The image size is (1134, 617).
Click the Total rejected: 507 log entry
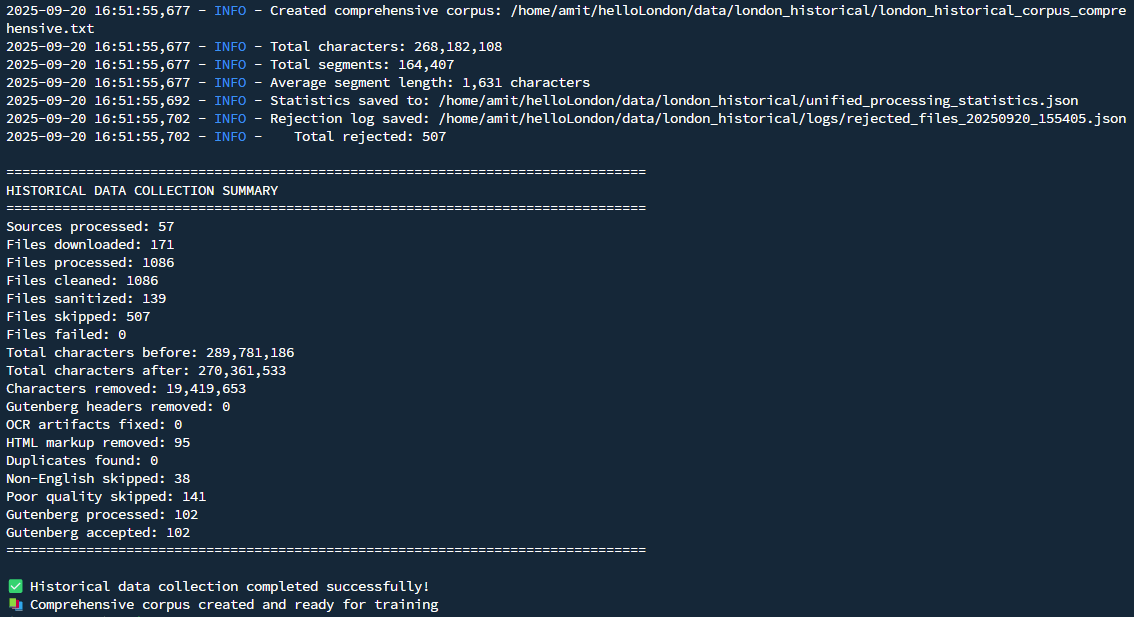tap(370, 137)
